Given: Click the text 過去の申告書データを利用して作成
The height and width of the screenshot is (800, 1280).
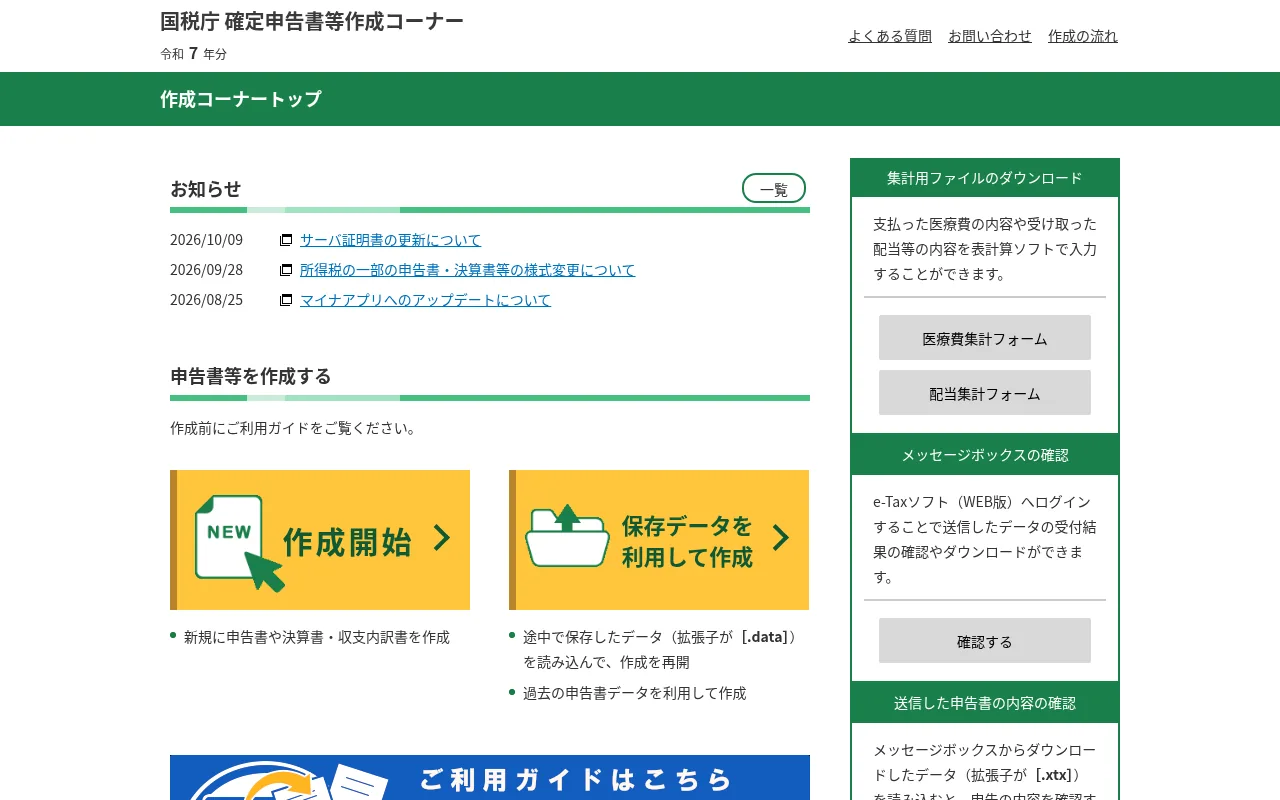Looking at the screenshot, I should point(635,693).
